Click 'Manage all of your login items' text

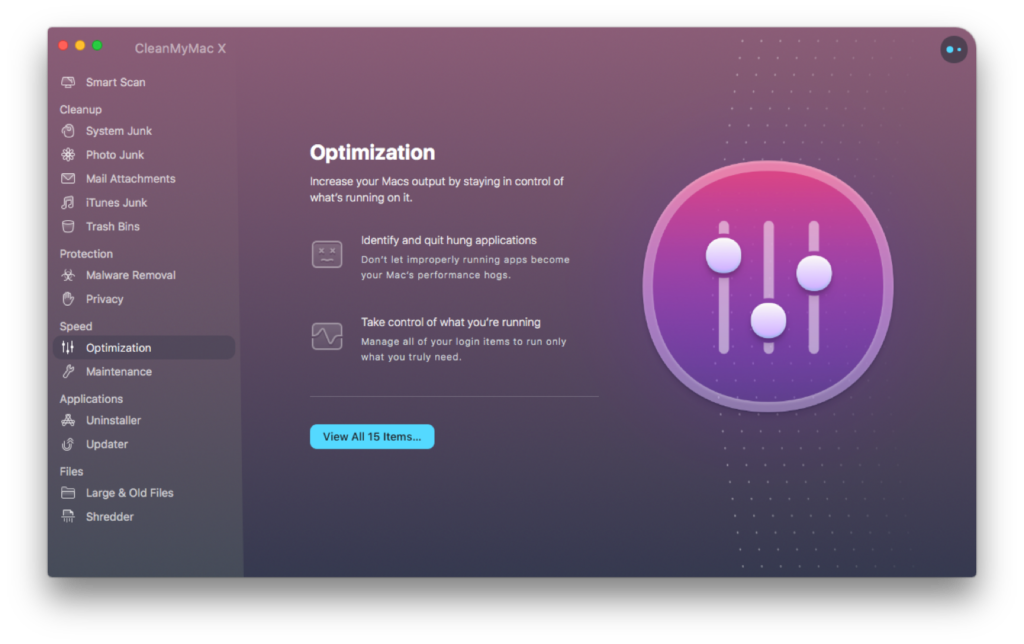point(464,349)
